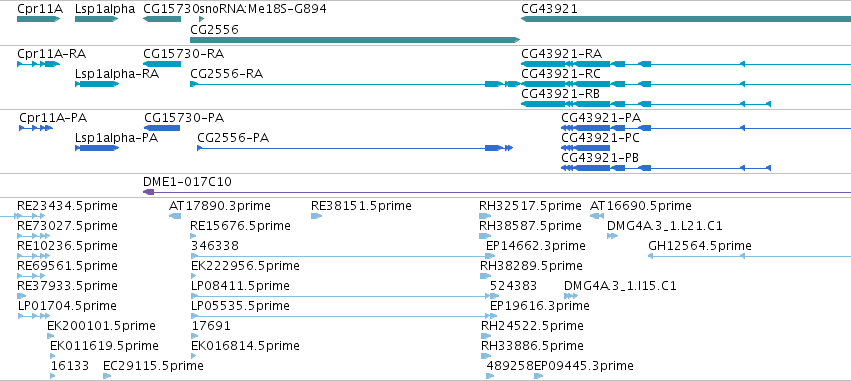Viewport: 851px width, 381px height.
Task: Click the EP09445.3prime EST marker
Action: tap(538, 376)
